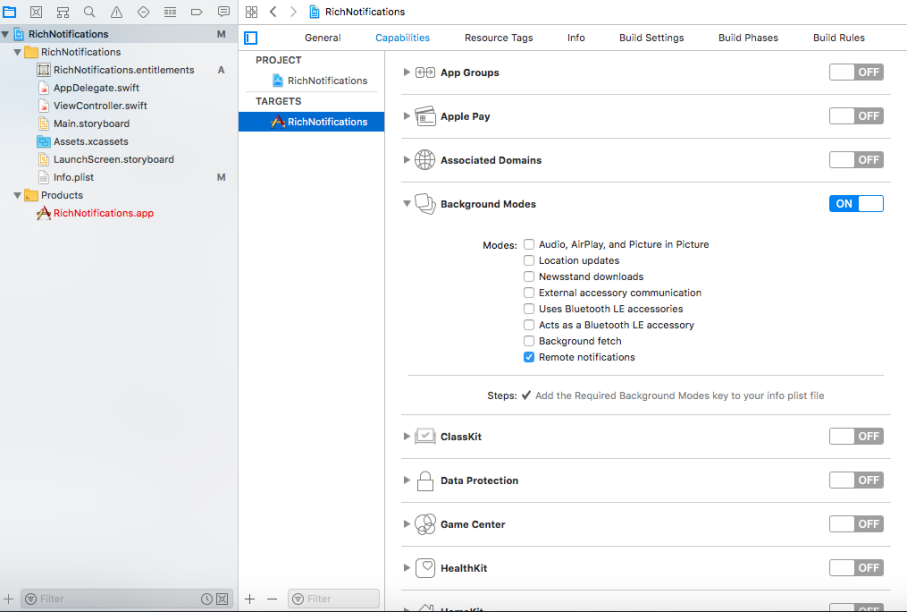Click the HealthKit heart icon
The width and height of the screenshot is (920, 613).
point(425,568)
